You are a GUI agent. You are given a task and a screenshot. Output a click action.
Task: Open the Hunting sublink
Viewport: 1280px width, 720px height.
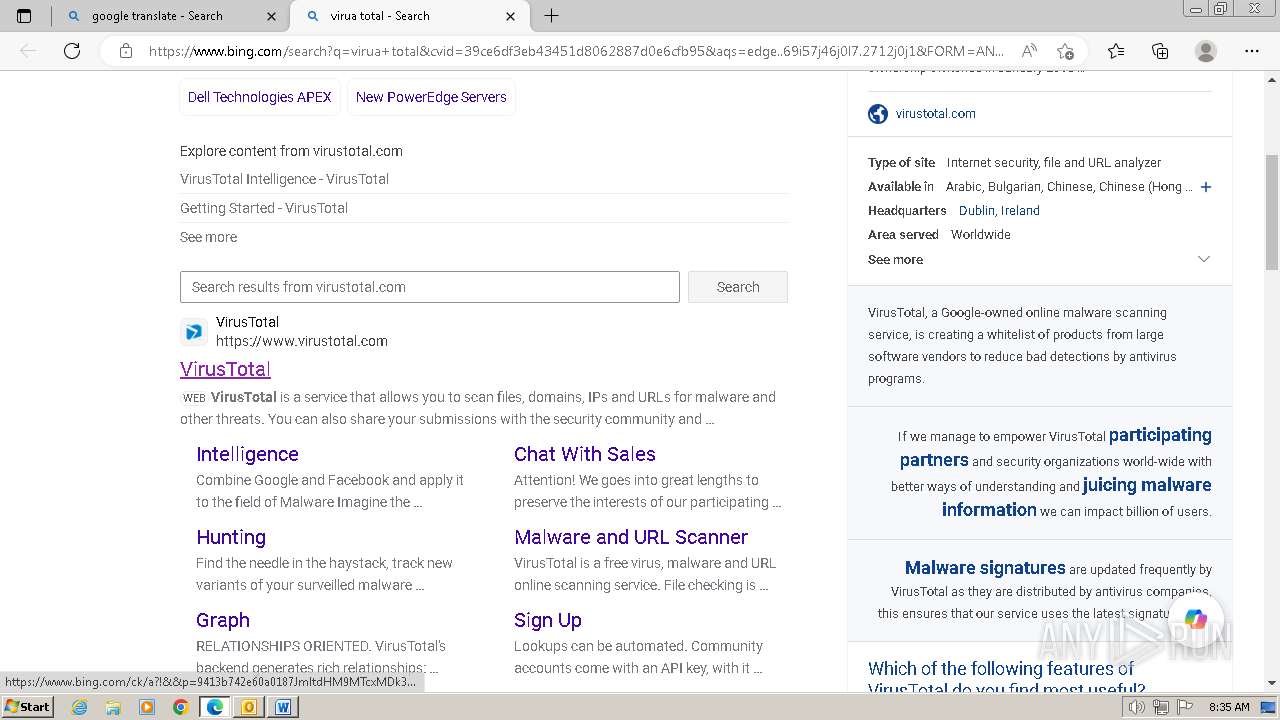coord(231,537)
